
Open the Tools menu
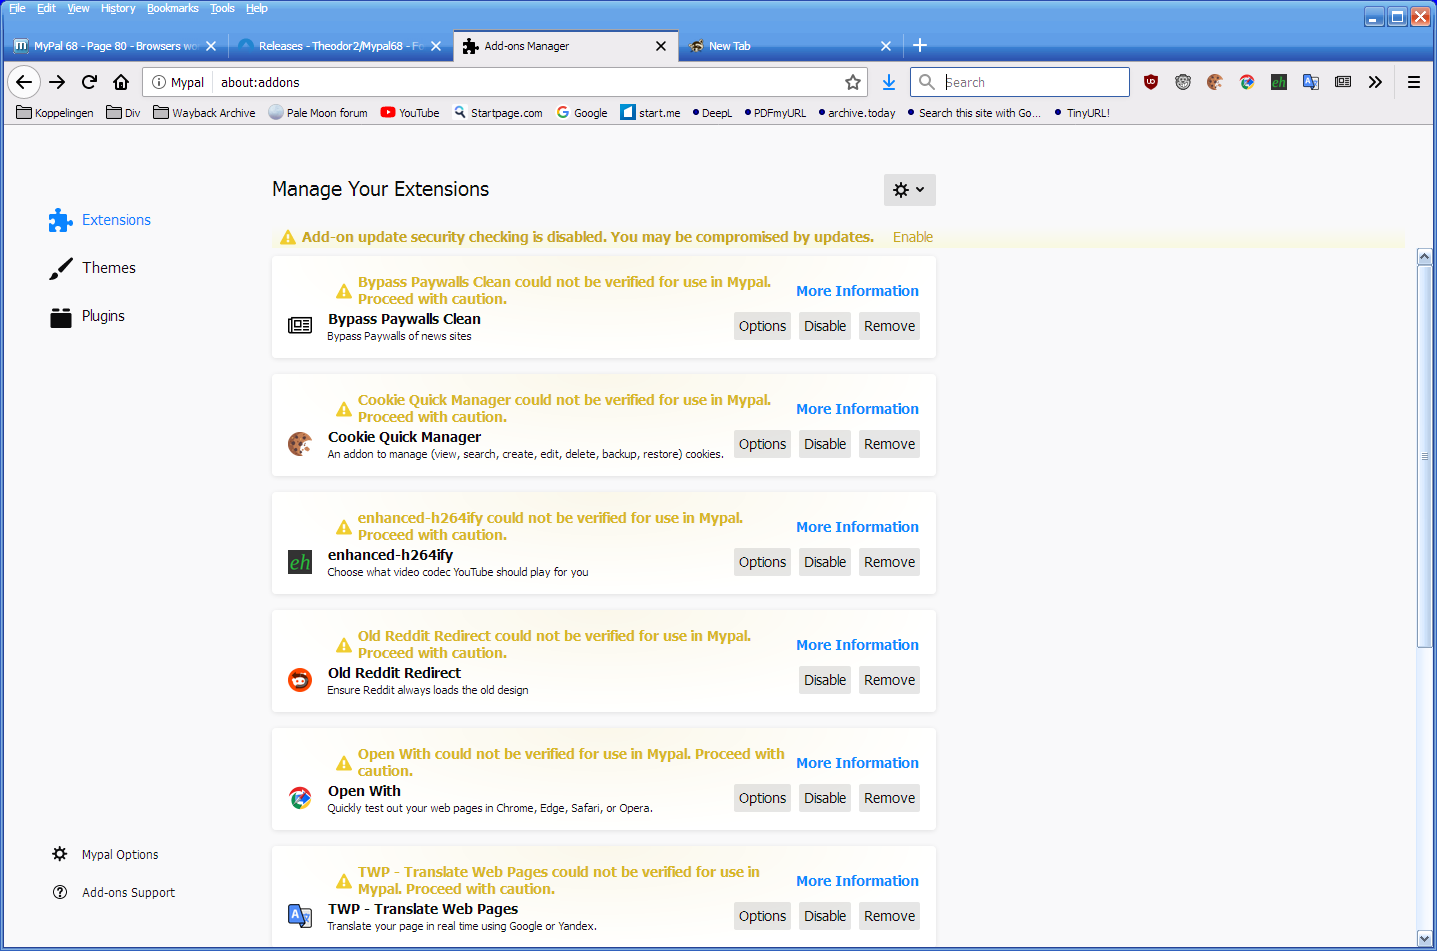[x=222, y=8]
